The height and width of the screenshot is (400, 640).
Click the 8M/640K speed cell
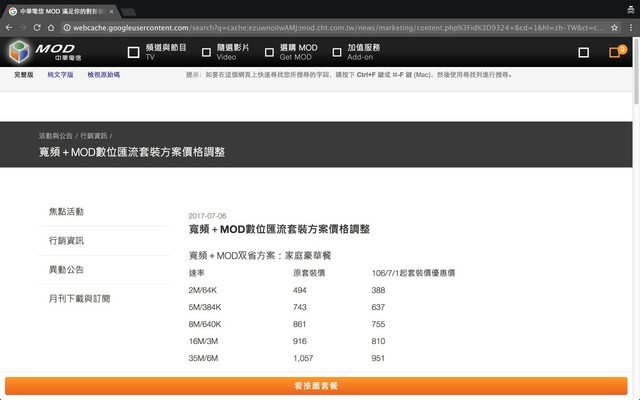coord(205,324)
